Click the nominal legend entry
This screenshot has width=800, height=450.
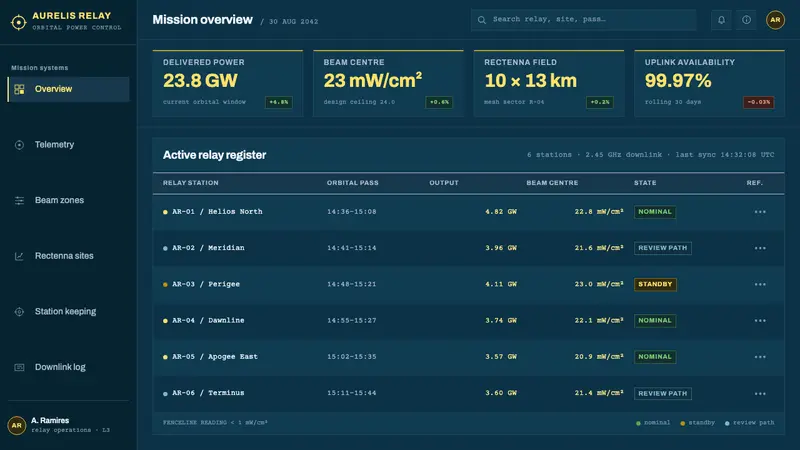653,423
